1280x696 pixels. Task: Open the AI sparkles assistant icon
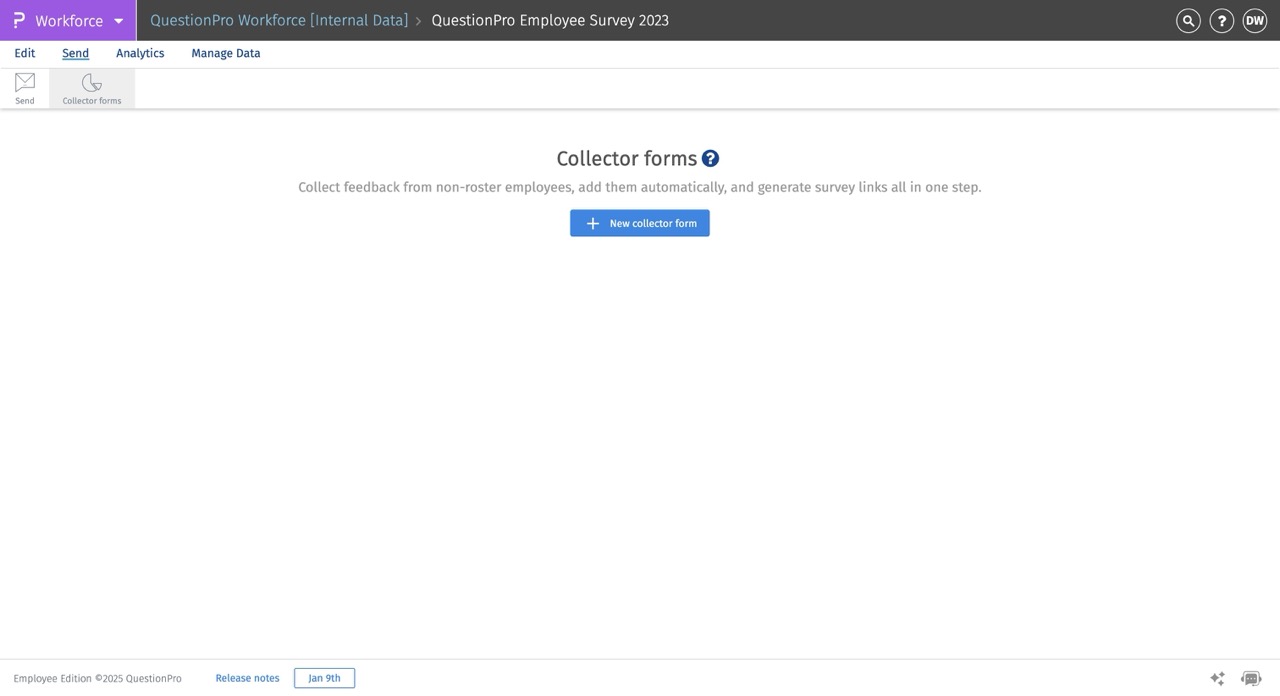click(1217, 678)
